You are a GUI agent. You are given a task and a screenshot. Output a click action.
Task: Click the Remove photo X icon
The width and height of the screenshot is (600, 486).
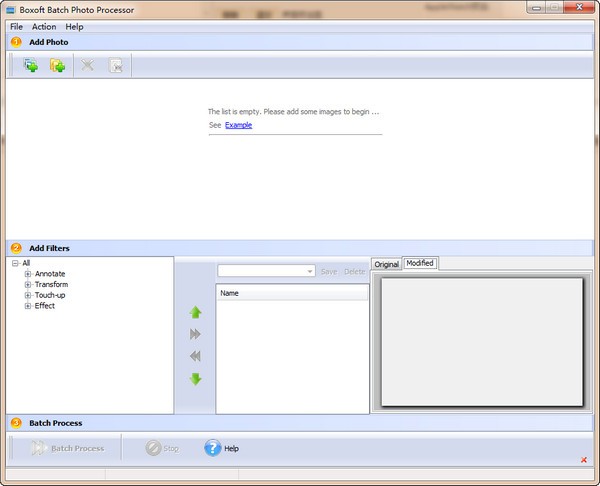(88, 66)
